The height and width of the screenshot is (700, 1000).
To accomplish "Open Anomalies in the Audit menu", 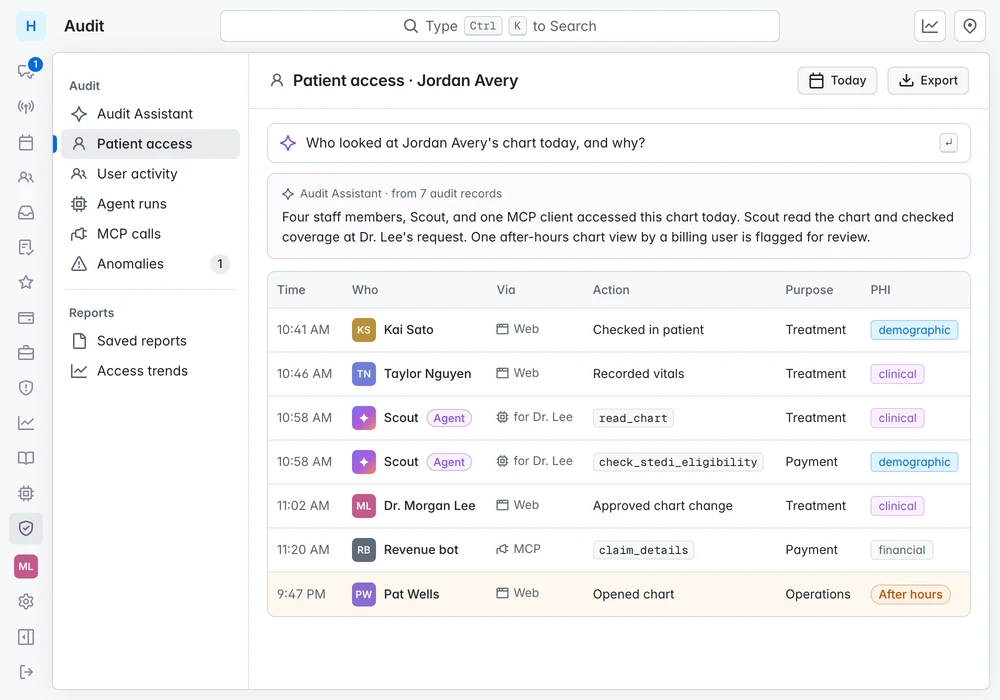I will pos(151,264).
